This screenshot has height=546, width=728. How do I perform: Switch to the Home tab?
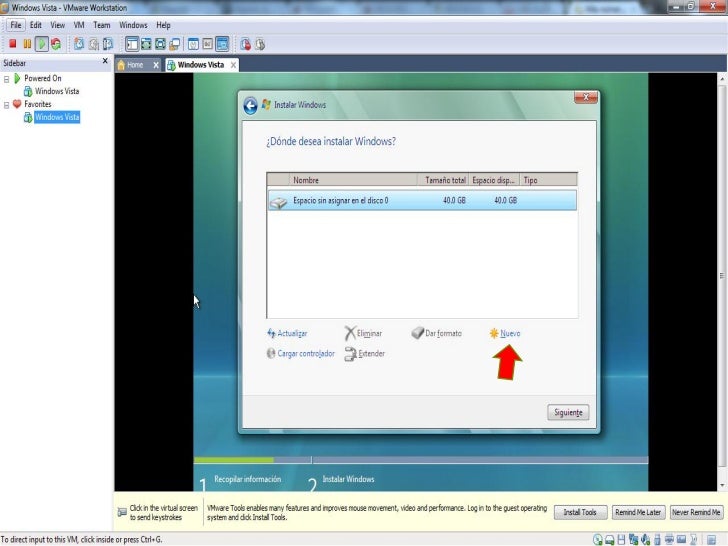[x=133, y=65]
